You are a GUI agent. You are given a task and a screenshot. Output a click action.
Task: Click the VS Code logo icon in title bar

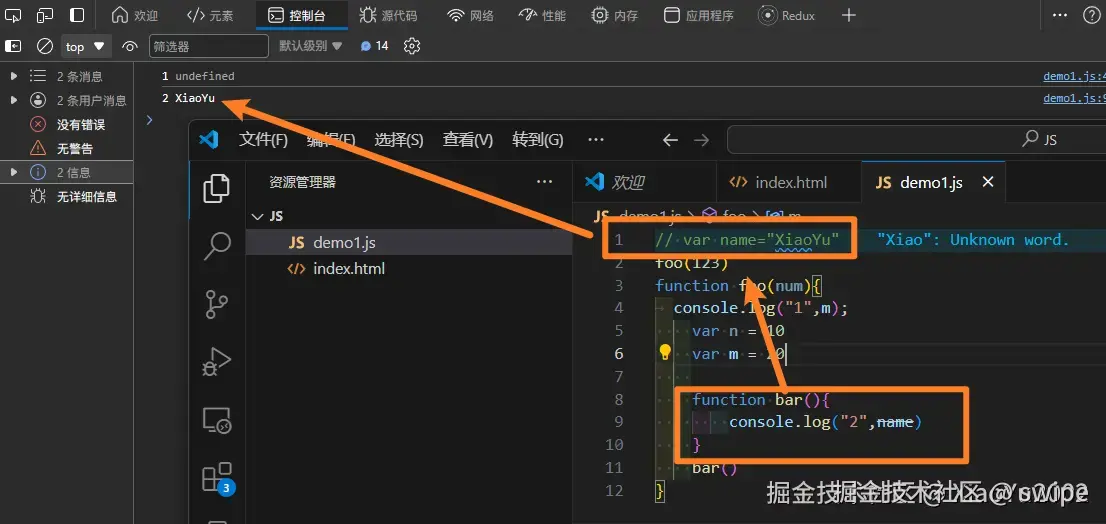tap(209, 140)
